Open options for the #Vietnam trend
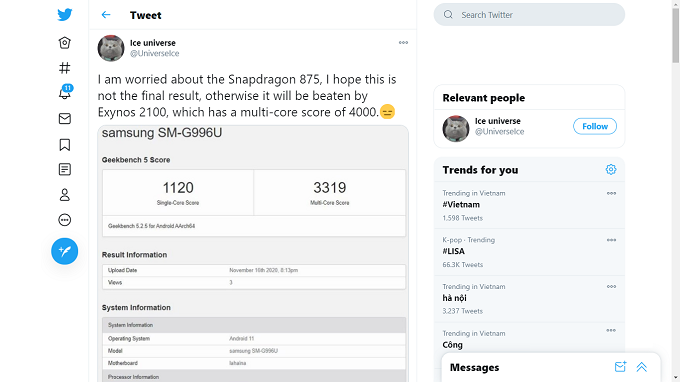 (x=611, y=193)
